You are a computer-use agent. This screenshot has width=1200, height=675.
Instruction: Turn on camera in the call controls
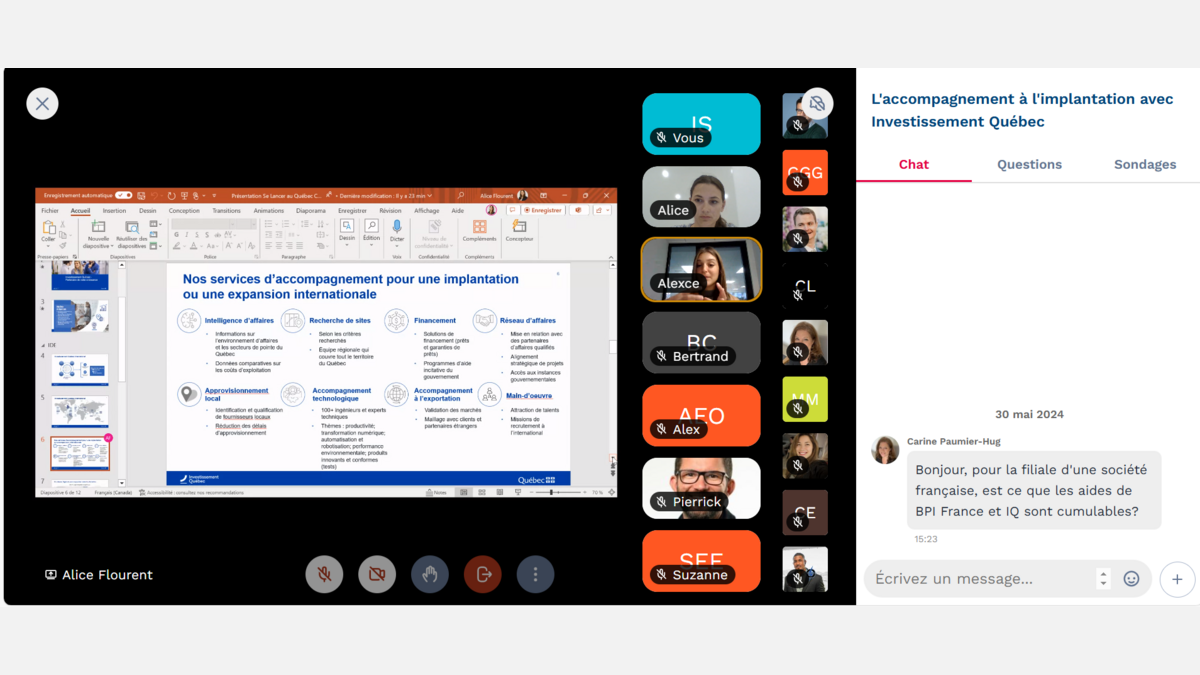tap(377, 574)
